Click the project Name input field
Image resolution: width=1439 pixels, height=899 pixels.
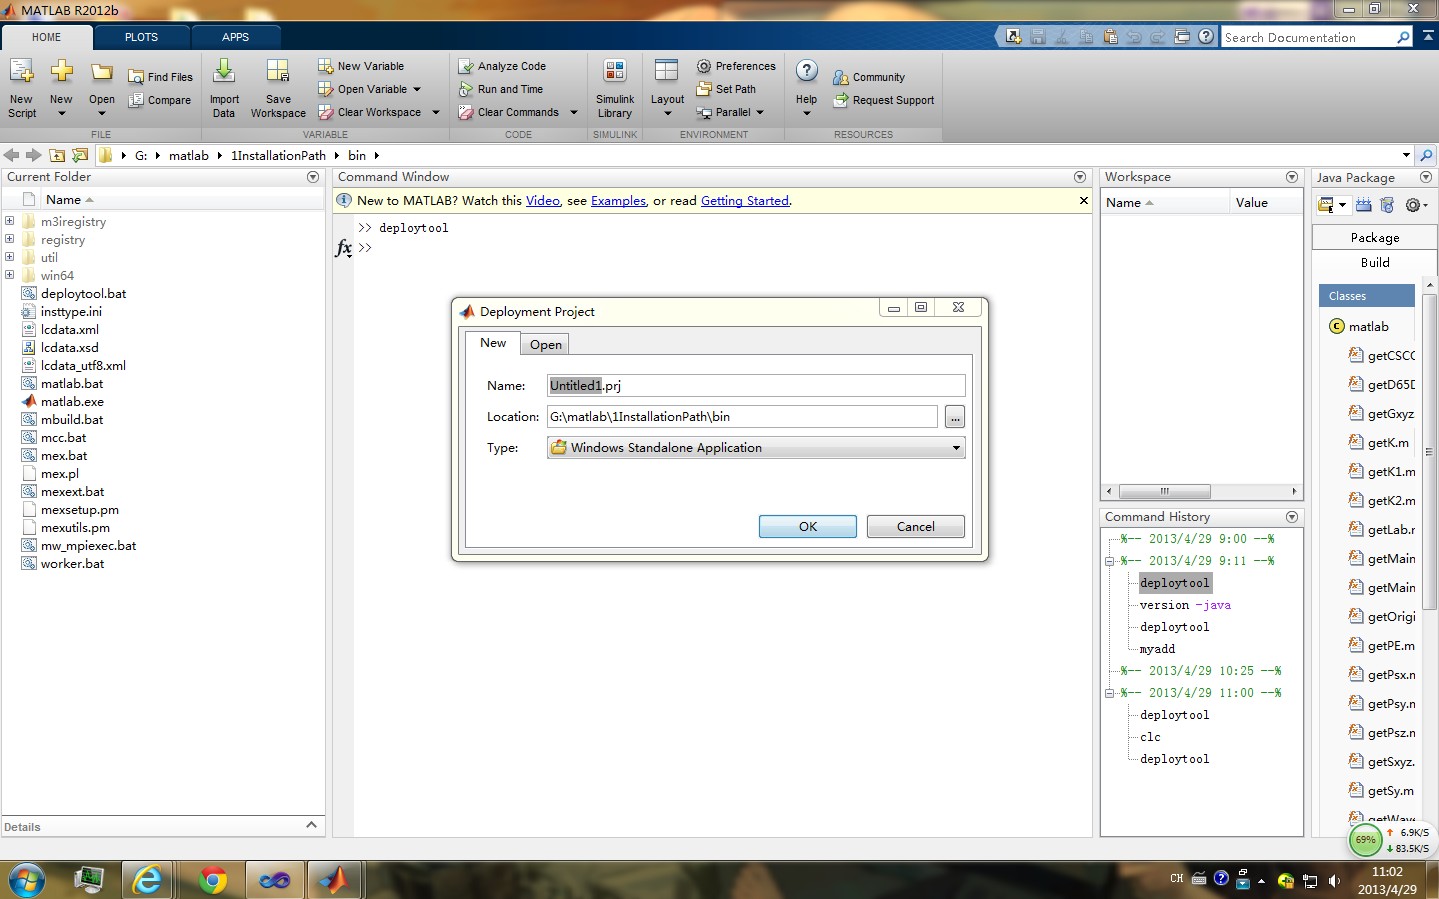click(x=756, y=386)
